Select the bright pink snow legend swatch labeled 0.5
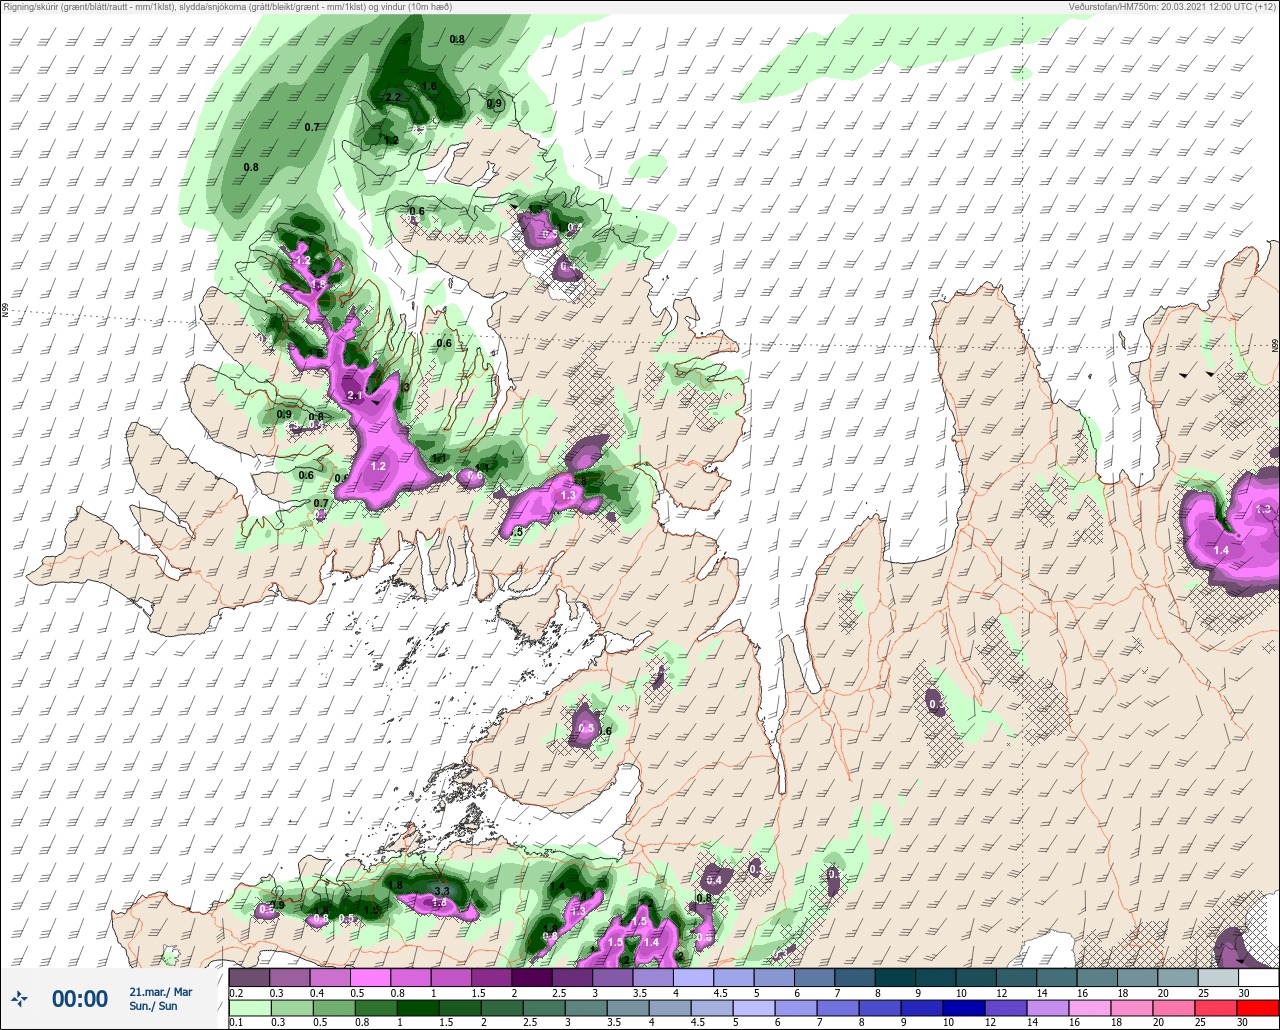The height and width of the screenshot is (1030, 1280). (370, 977)
